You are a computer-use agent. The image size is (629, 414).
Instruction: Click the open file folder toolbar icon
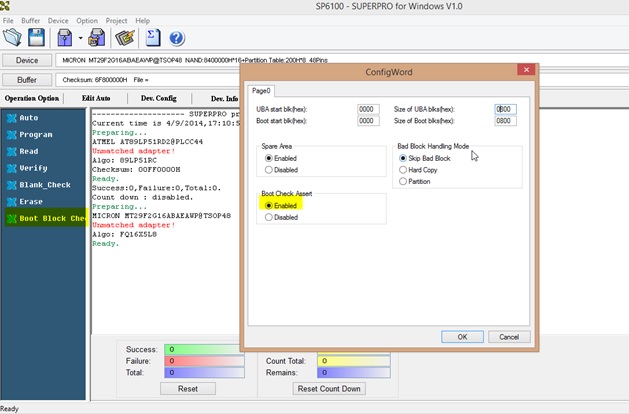click(13, 38)
